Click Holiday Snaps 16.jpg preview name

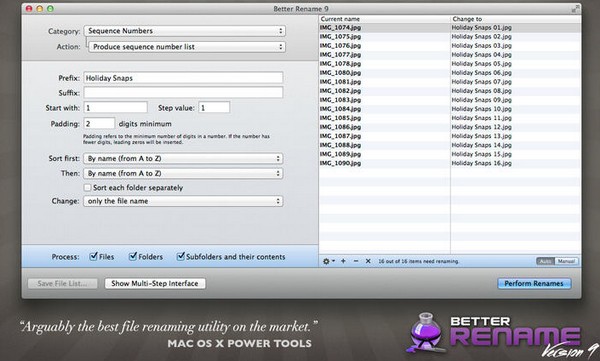(x=481, y=163)
